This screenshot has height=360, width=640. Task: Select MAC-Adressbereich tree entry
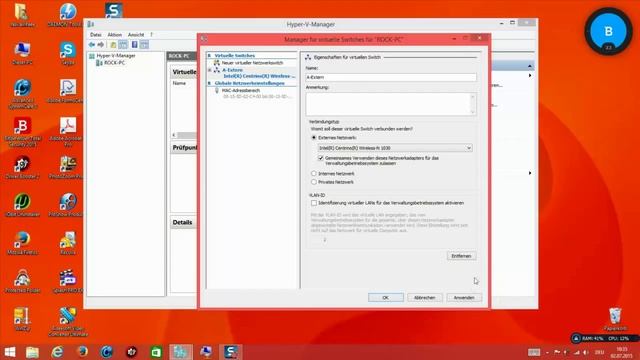241,91
